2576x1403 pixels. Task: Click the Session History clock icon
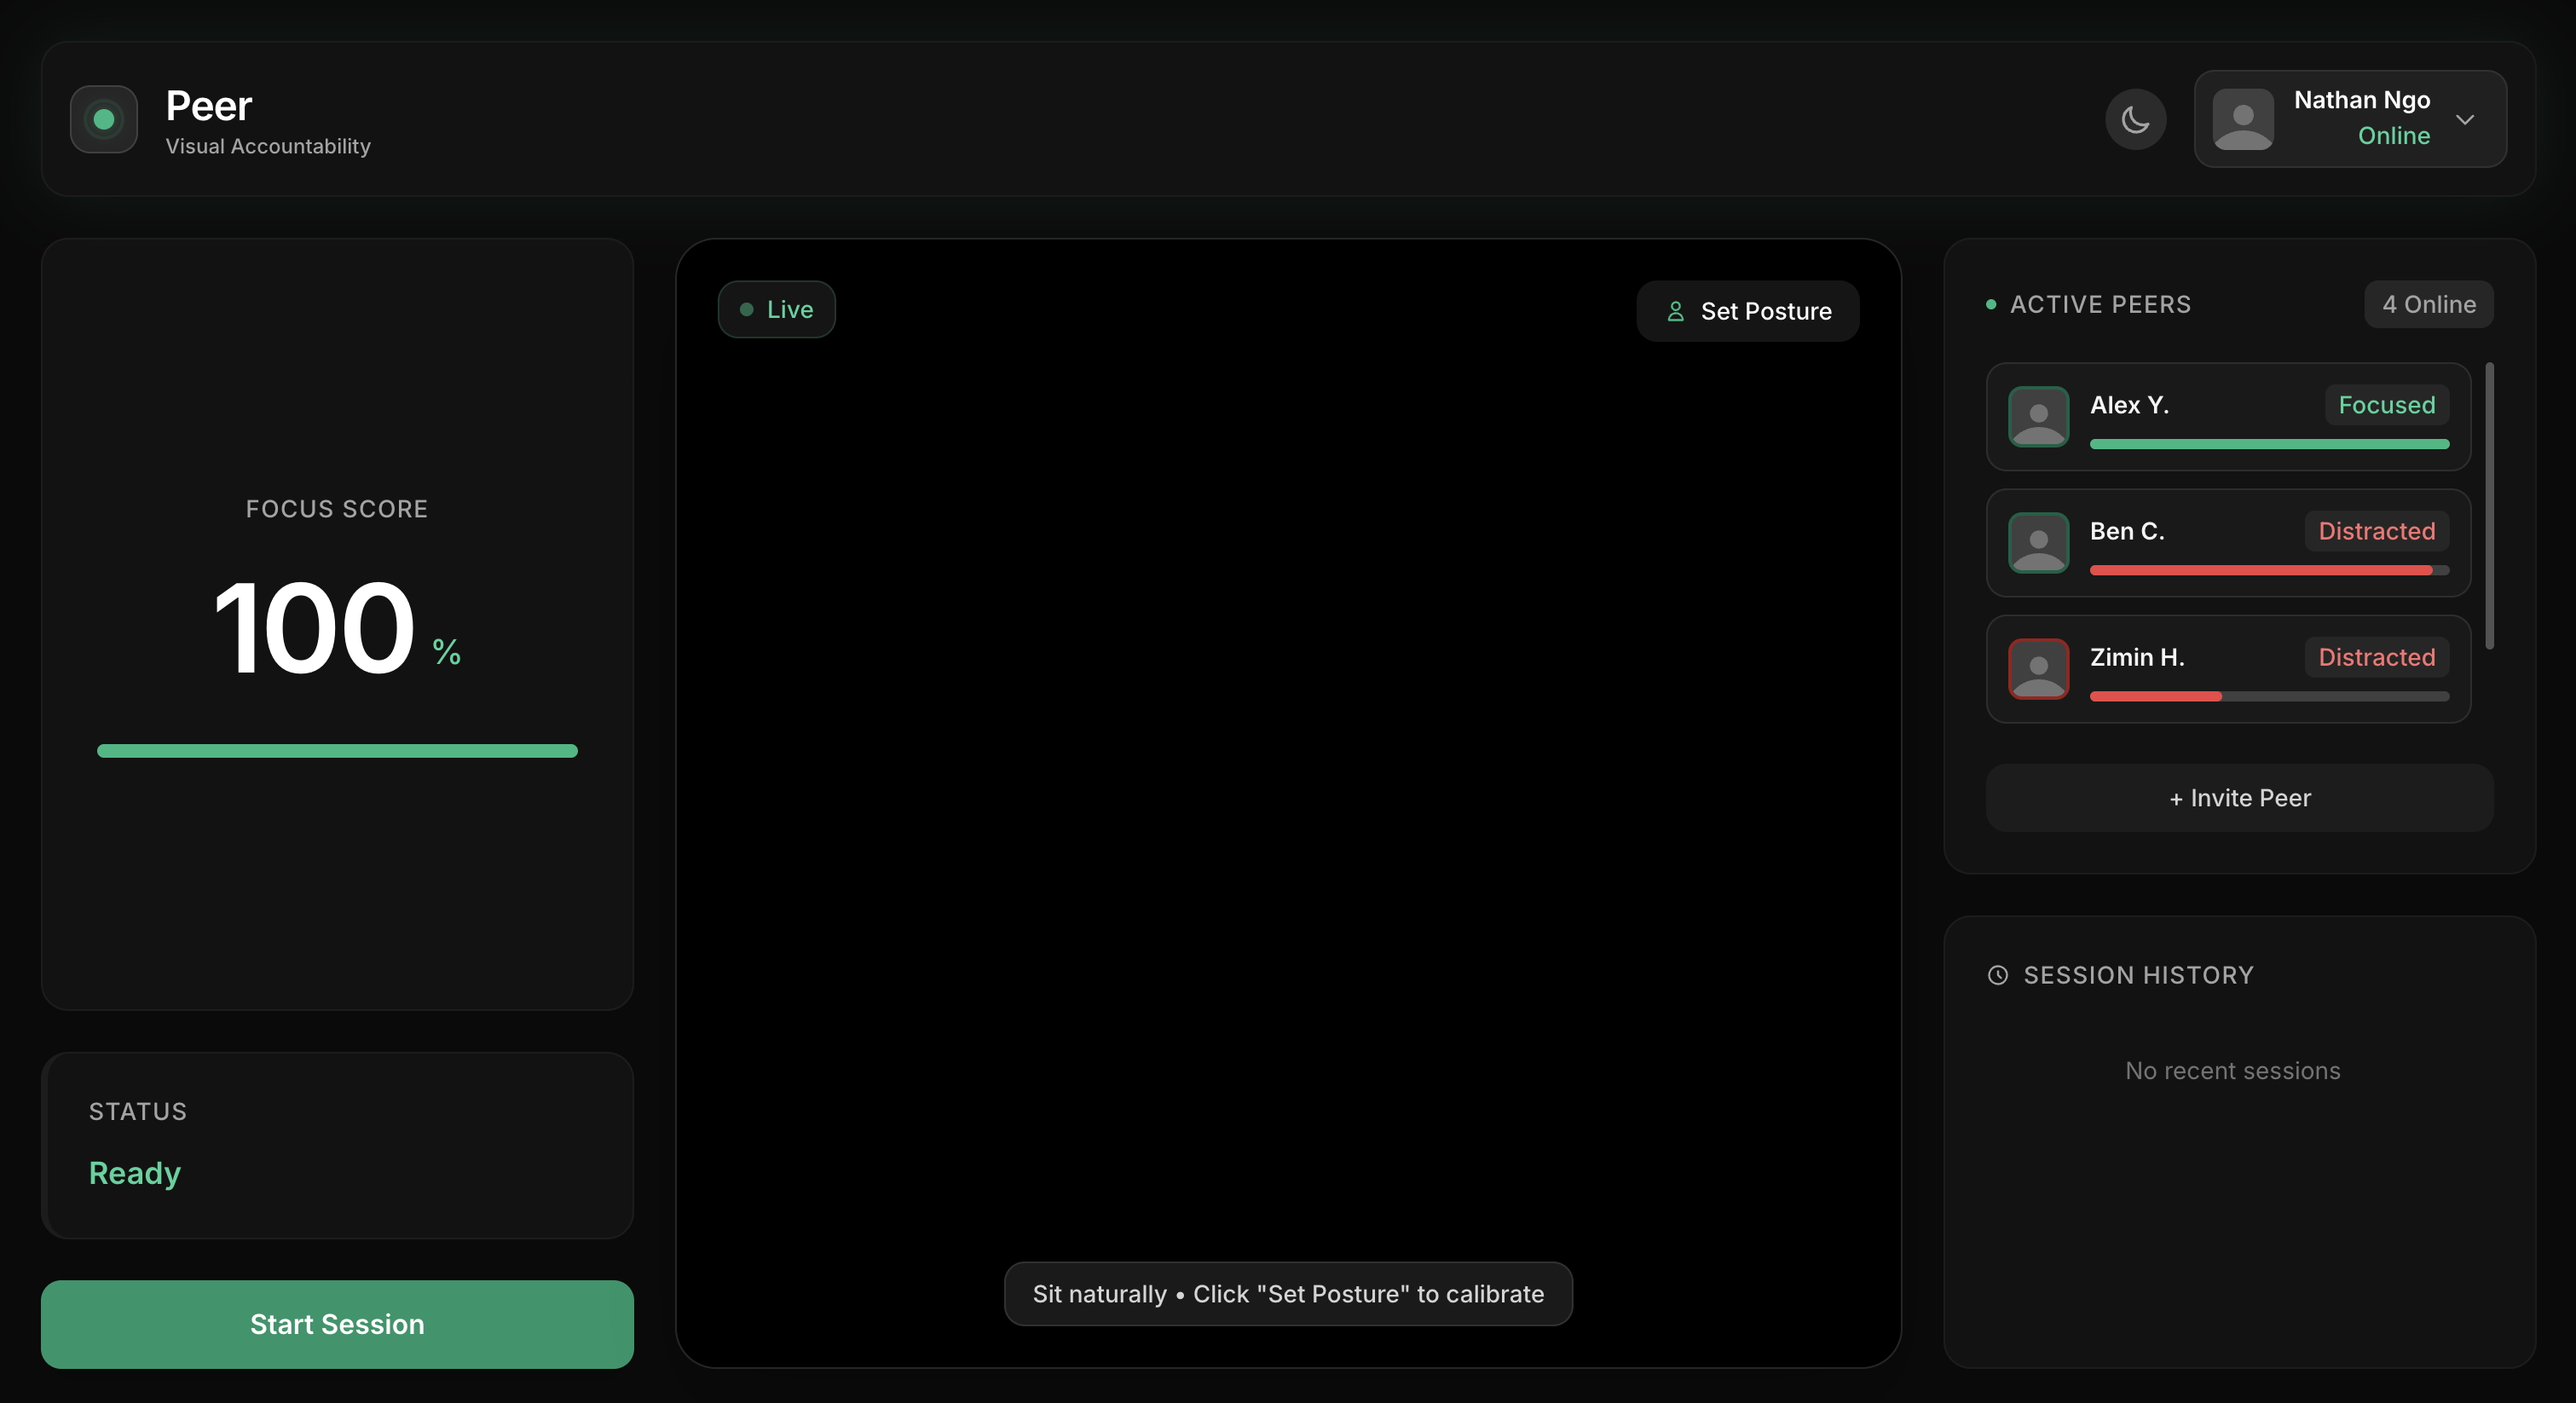tap(1997, 975)
